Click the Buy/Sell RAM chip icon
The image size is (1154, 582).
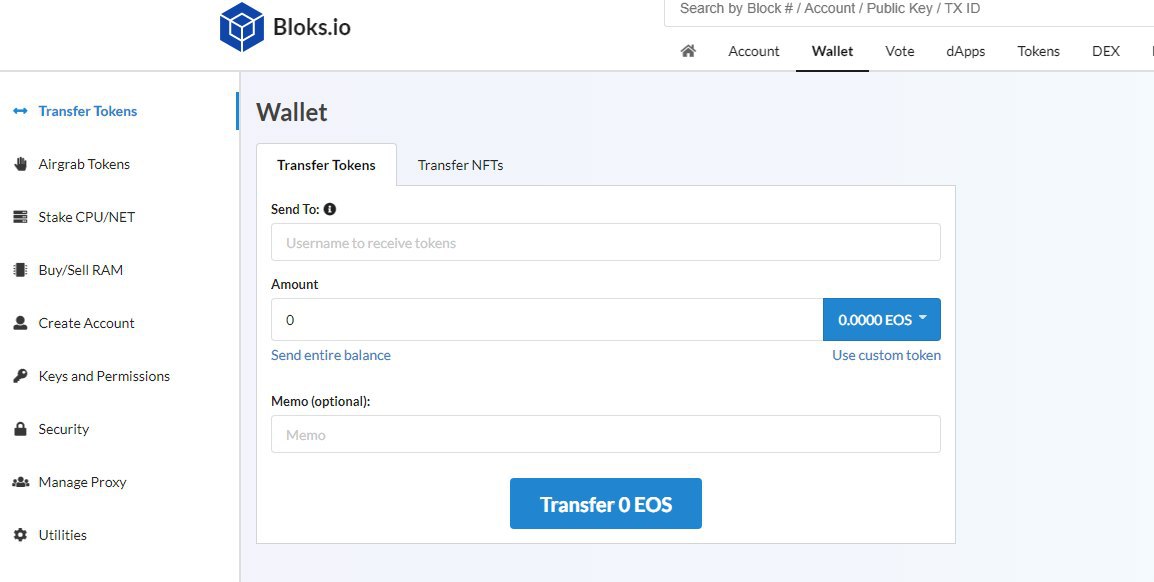coord(21,270)
